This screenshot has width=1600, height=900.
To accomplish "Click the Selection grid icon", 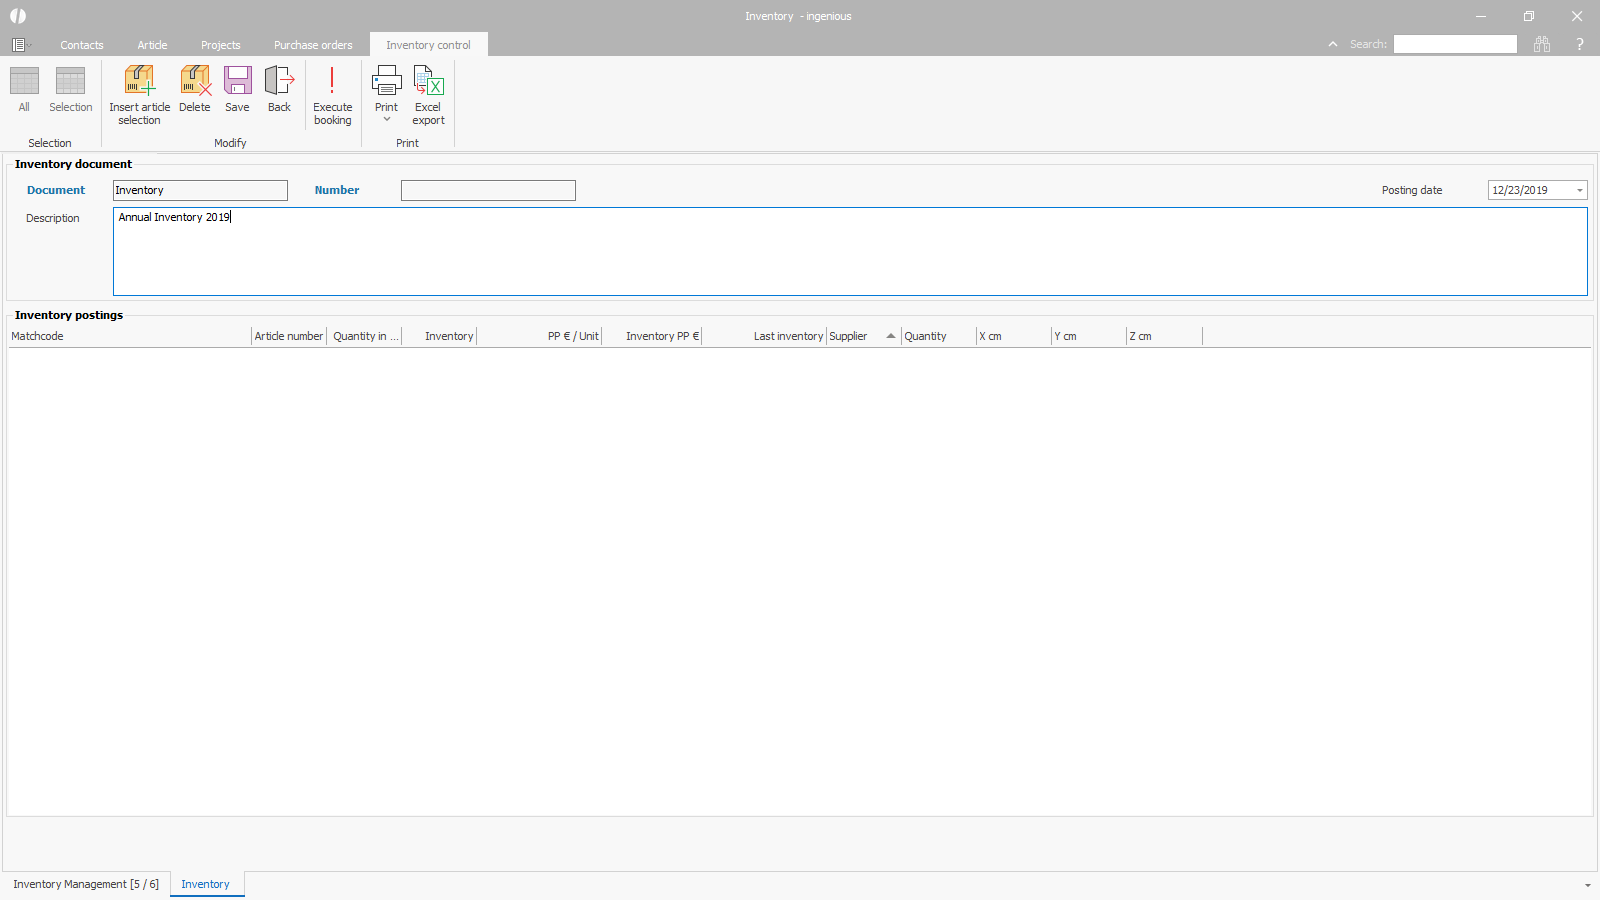I will click(70, 82).
